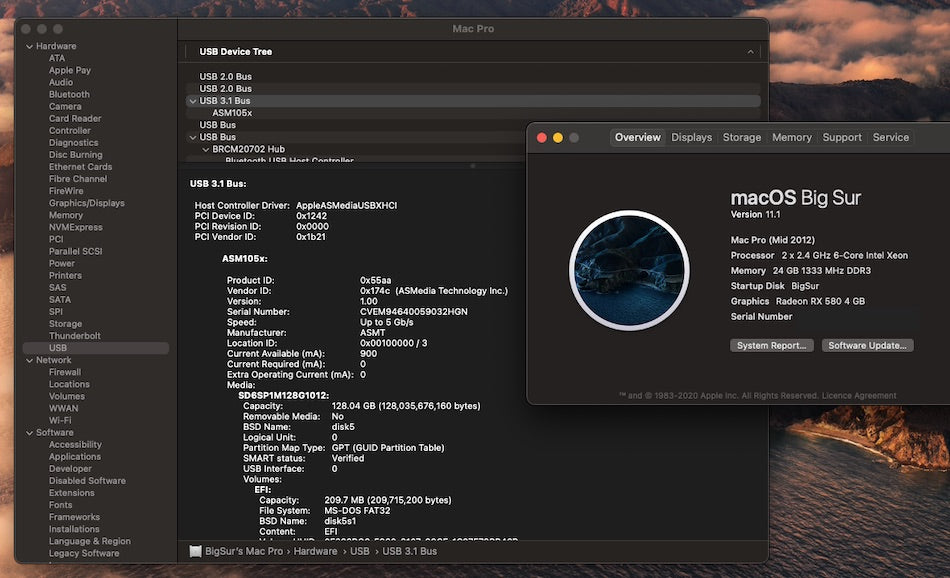Collapse the BRCM20702 Hub tree node
This screenshot has height=578, width=950.
pos(205,149)
